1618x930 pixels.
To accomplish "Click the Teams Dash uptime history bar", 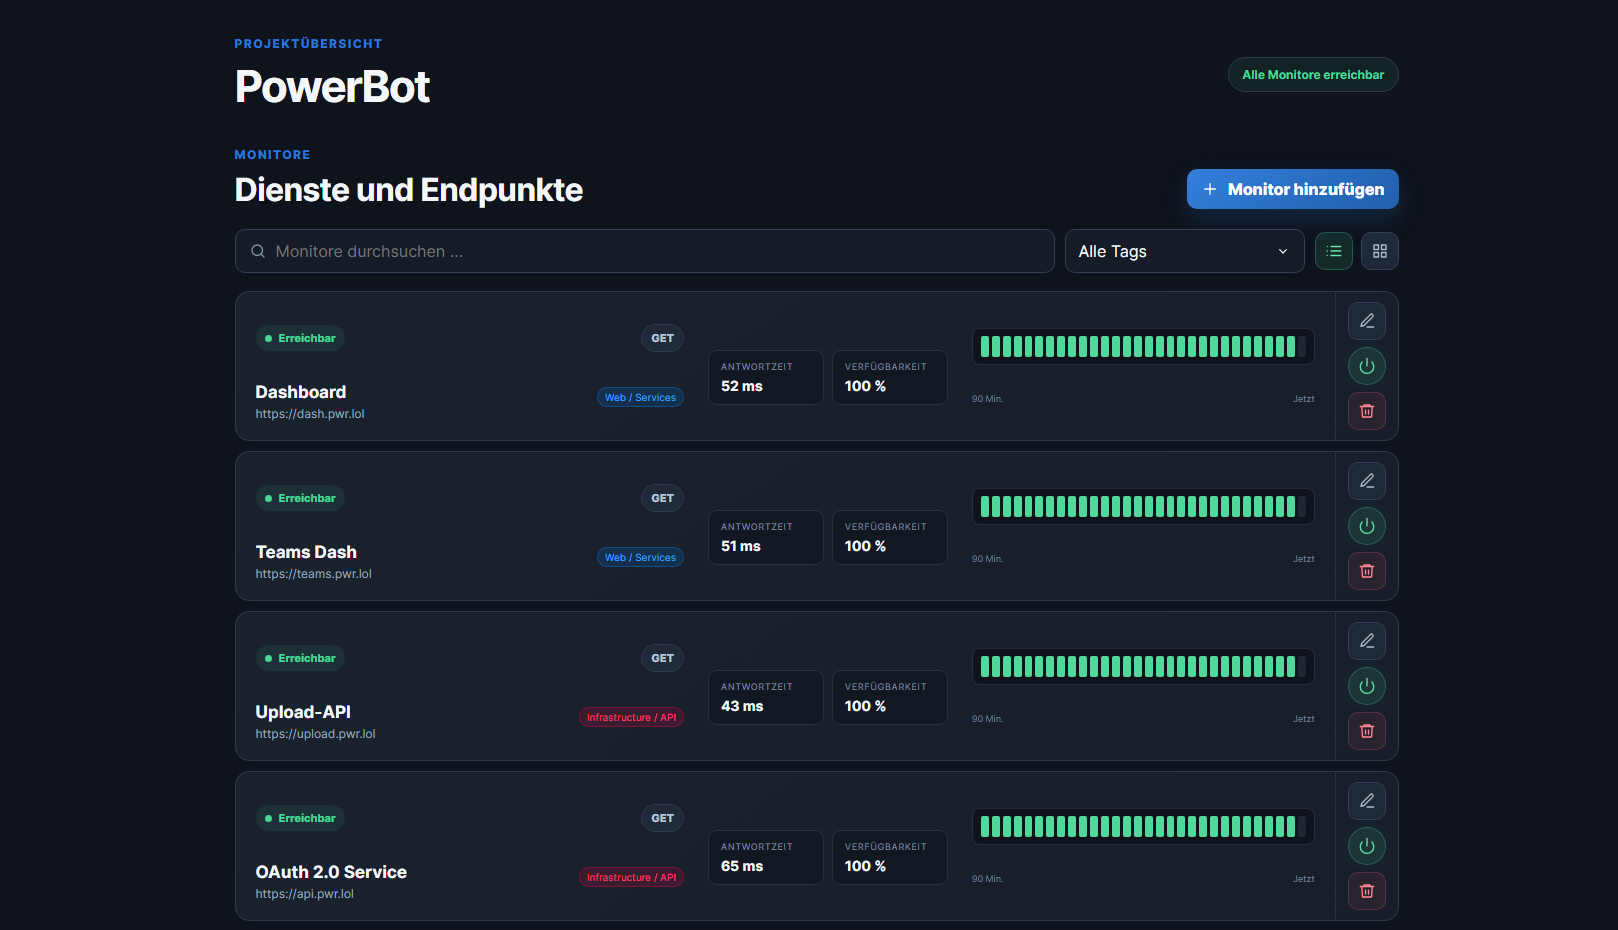I will pyautogui.click(x=1143, y=507).
